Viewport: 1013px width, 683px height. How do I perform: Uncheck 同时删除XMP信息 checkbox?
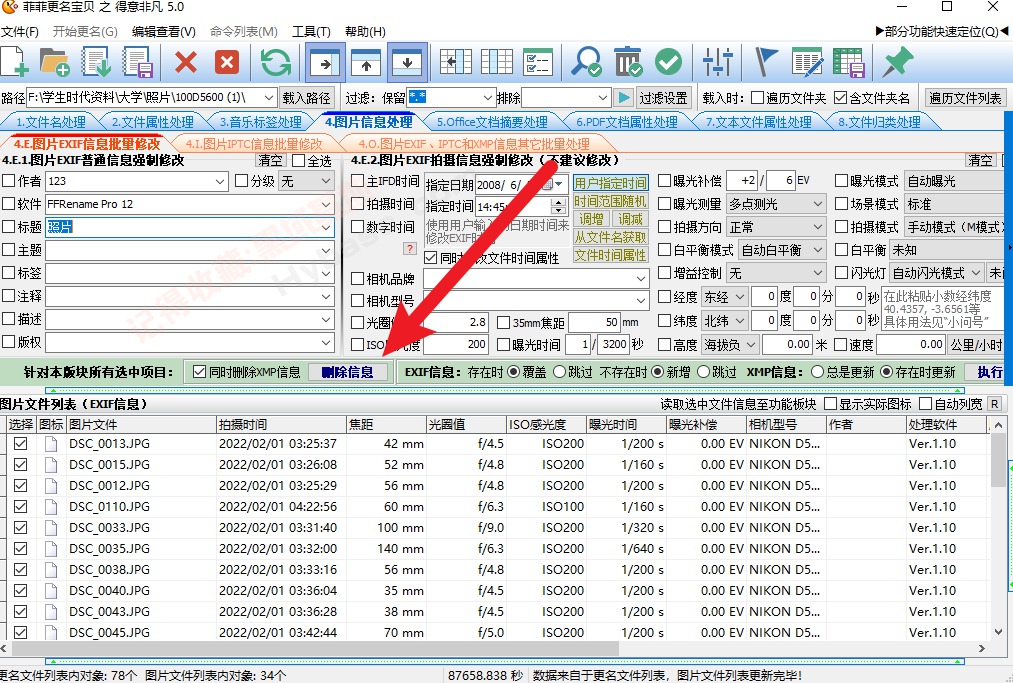point(200,372)
